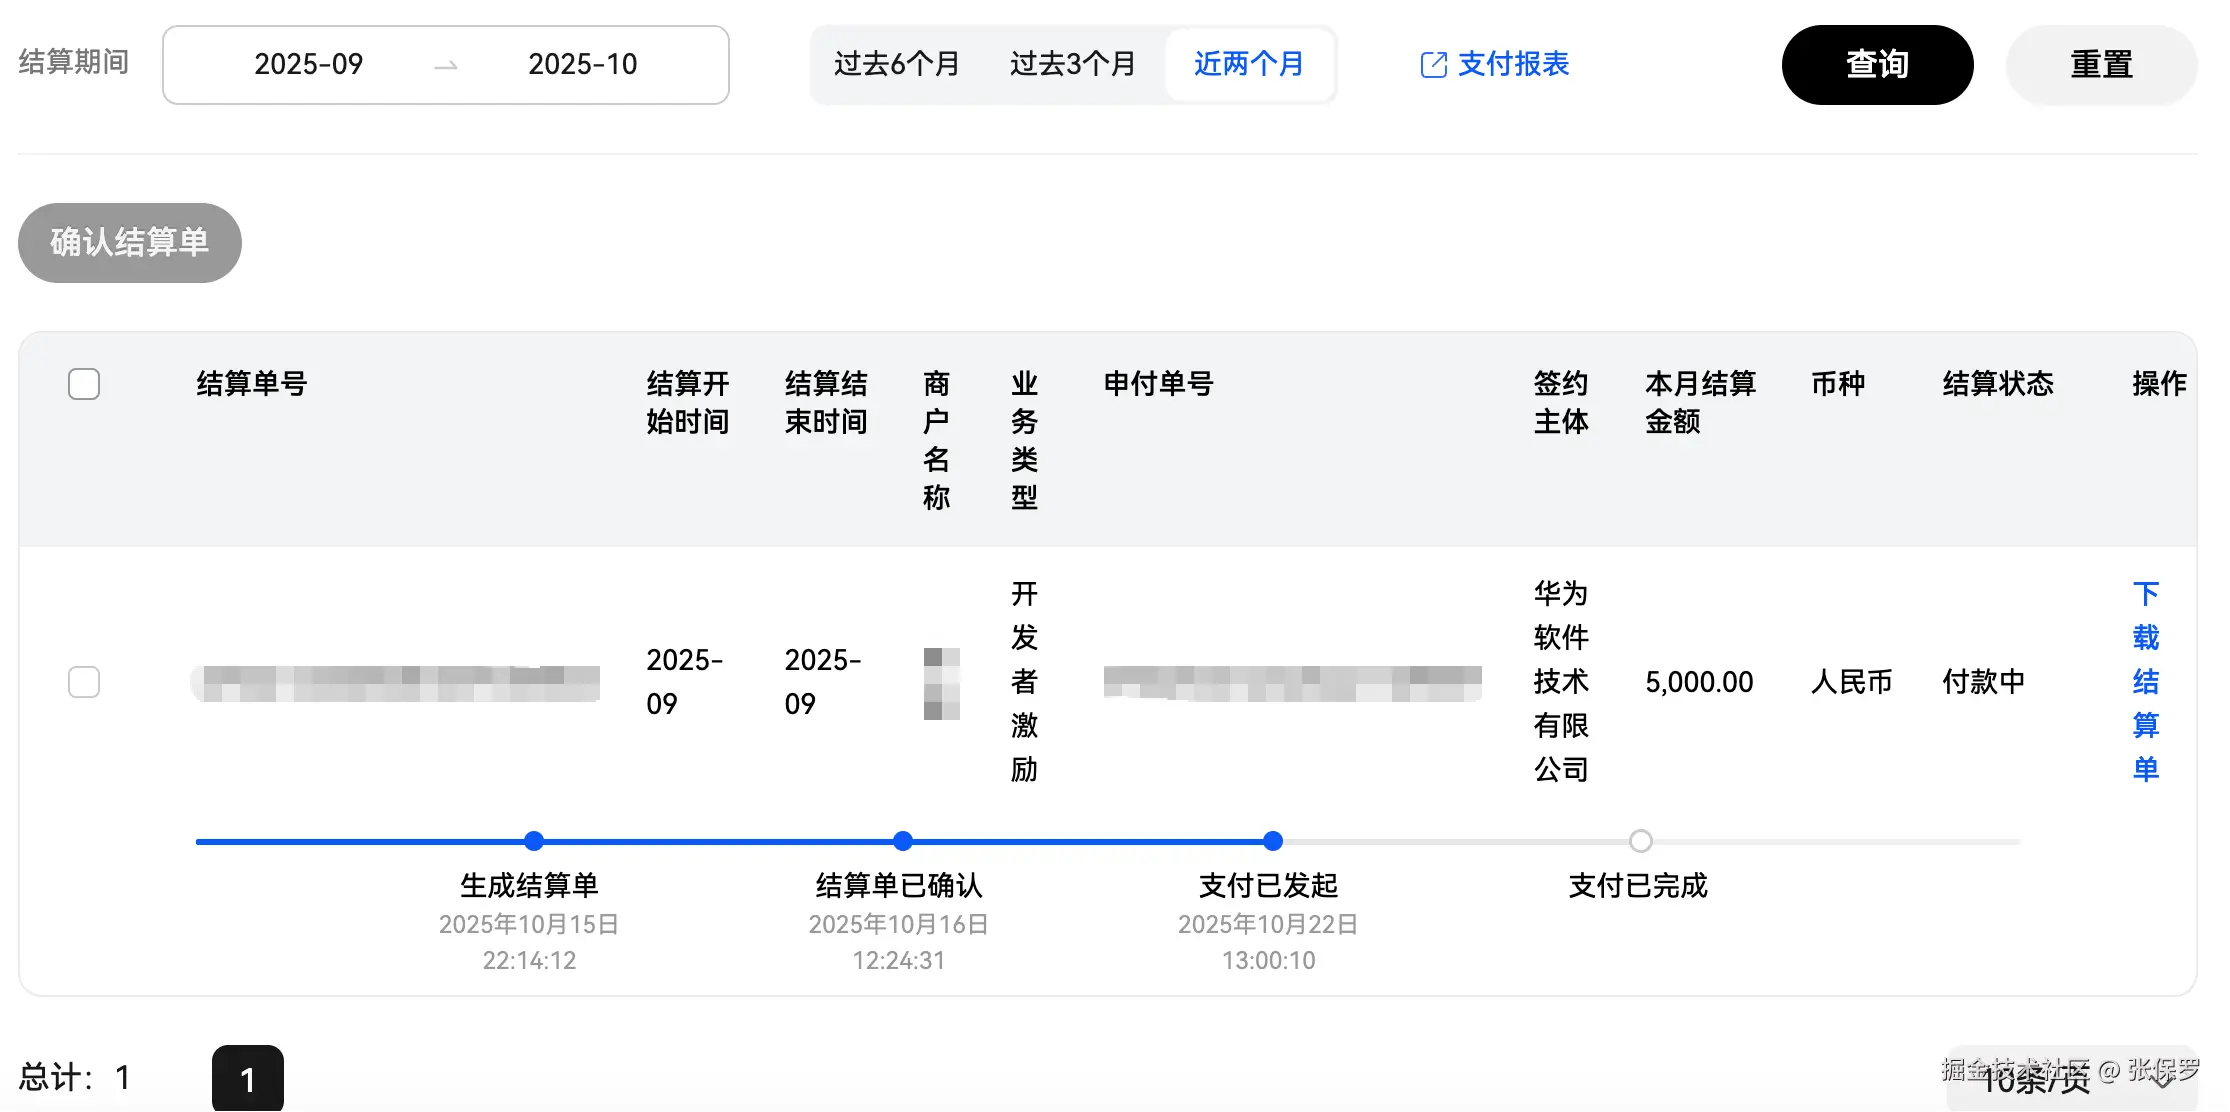Image resolution: width=2230 pixels, height=1112 pixels.
Task: Click the arrow icon between the date fields
Action: point(445,66)
